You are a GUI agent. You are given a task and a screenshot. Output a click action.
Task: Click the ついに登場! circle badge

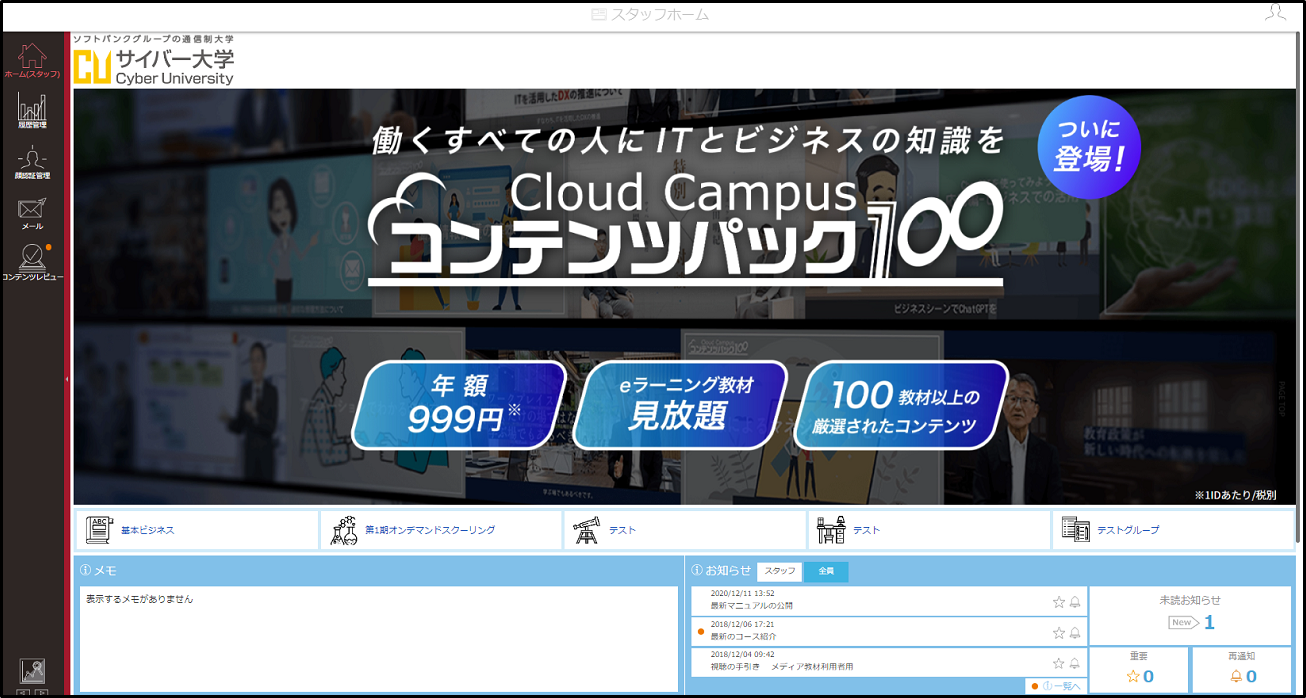coord(1089,147)
